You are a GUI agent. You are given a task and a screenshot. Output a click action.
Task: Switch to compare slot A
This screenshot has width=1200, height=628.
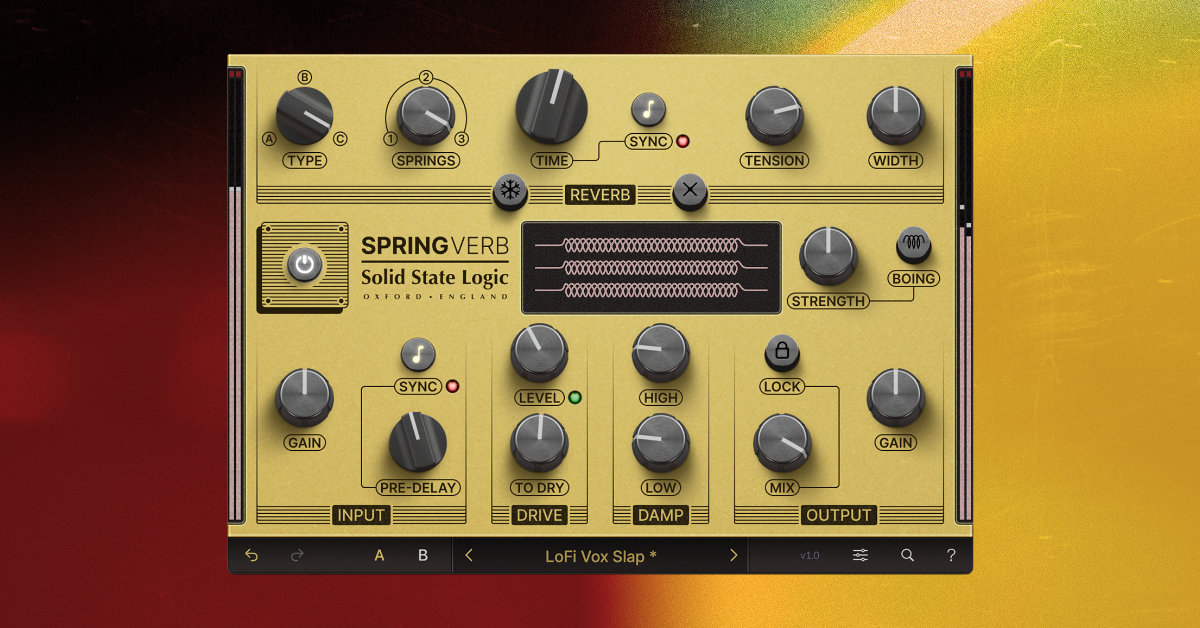(x=379, y=554)
